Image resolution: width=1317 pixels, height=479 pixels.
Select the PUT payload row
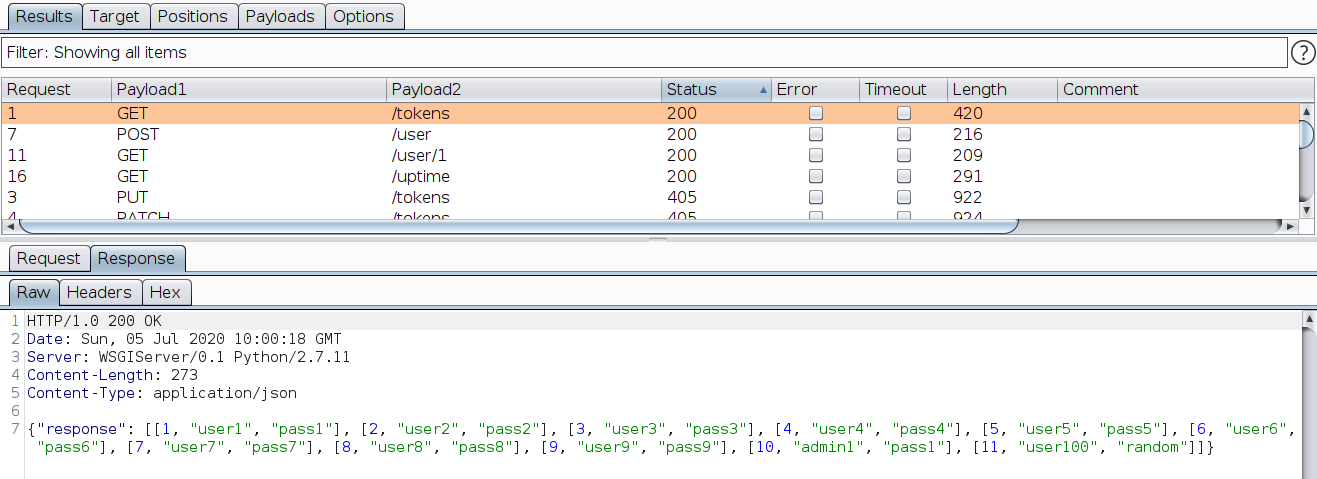pyautogui.click(x=650, y=197)
